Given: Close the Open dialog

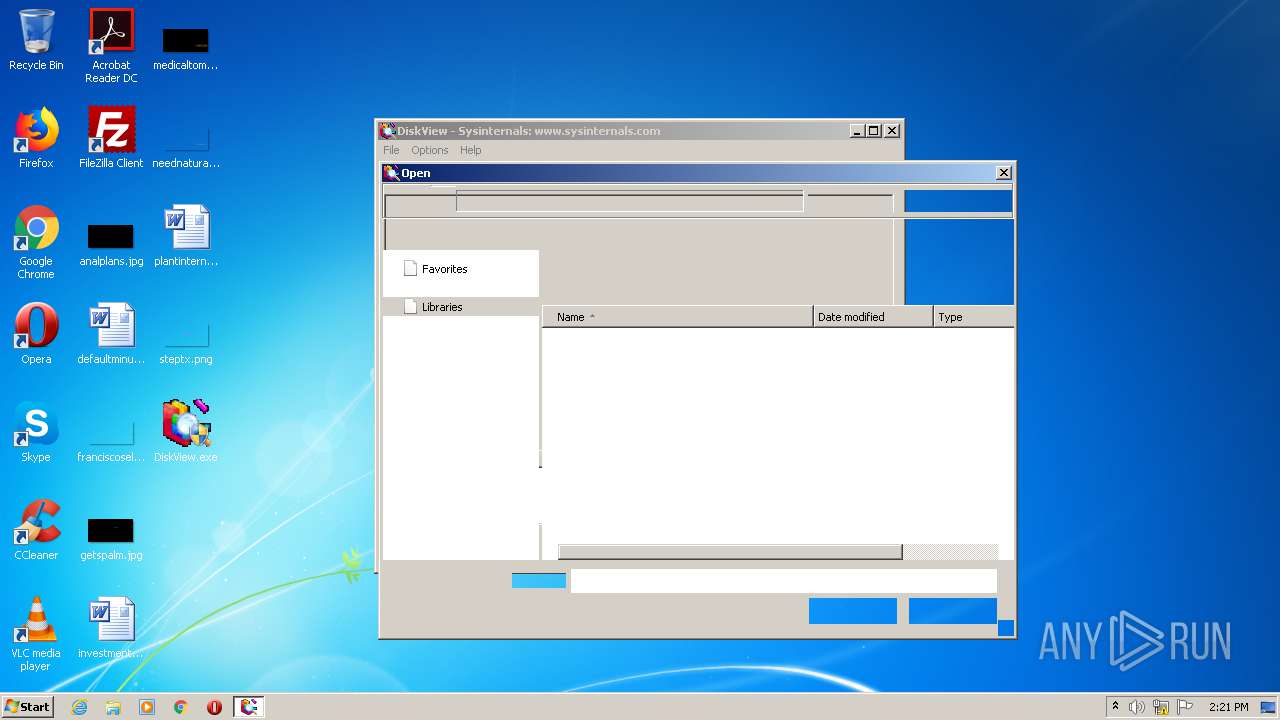Looking at the screenshot, I should point(1004,173).
